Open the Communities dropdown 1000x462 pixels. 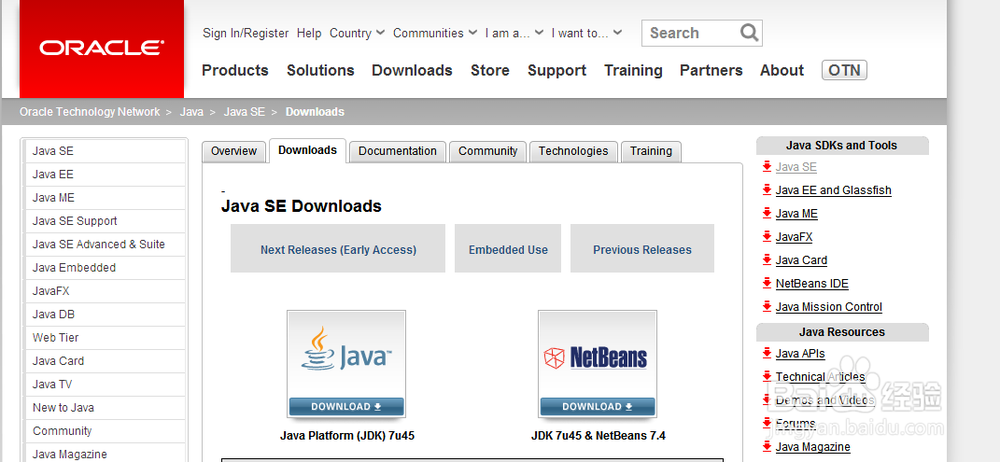435,33
